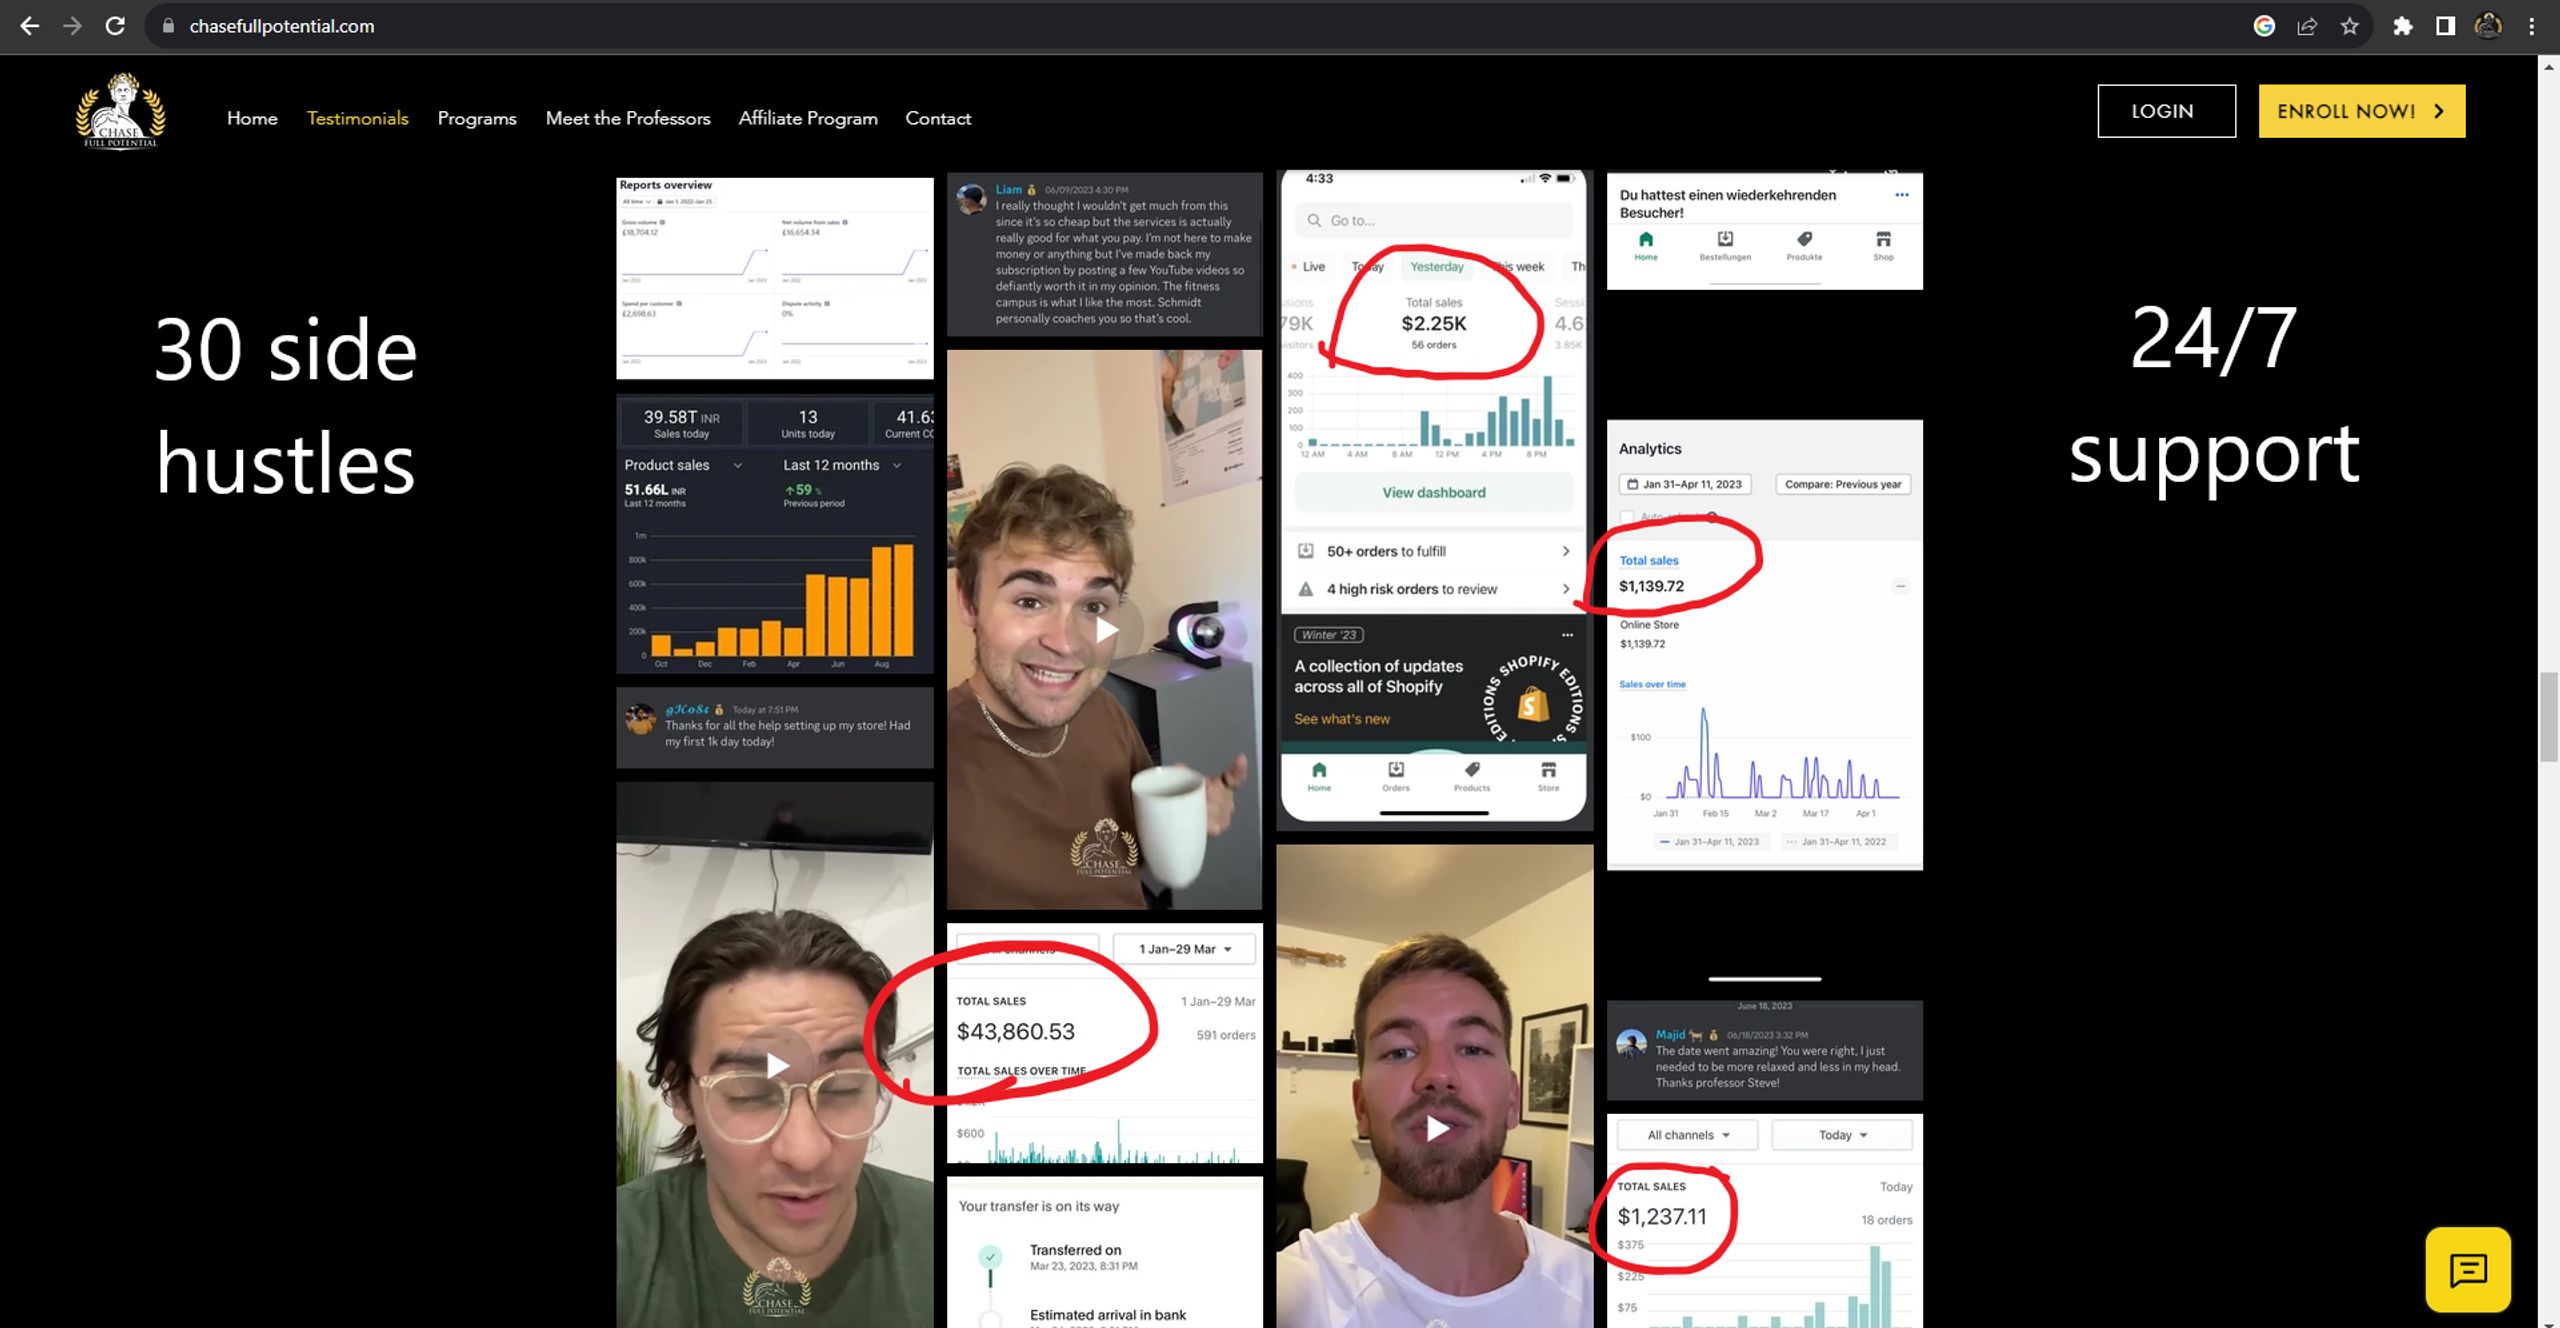Click the blue 'Total sales' link in Analytics
Screen dimensions: 2560x1328
1649,561
